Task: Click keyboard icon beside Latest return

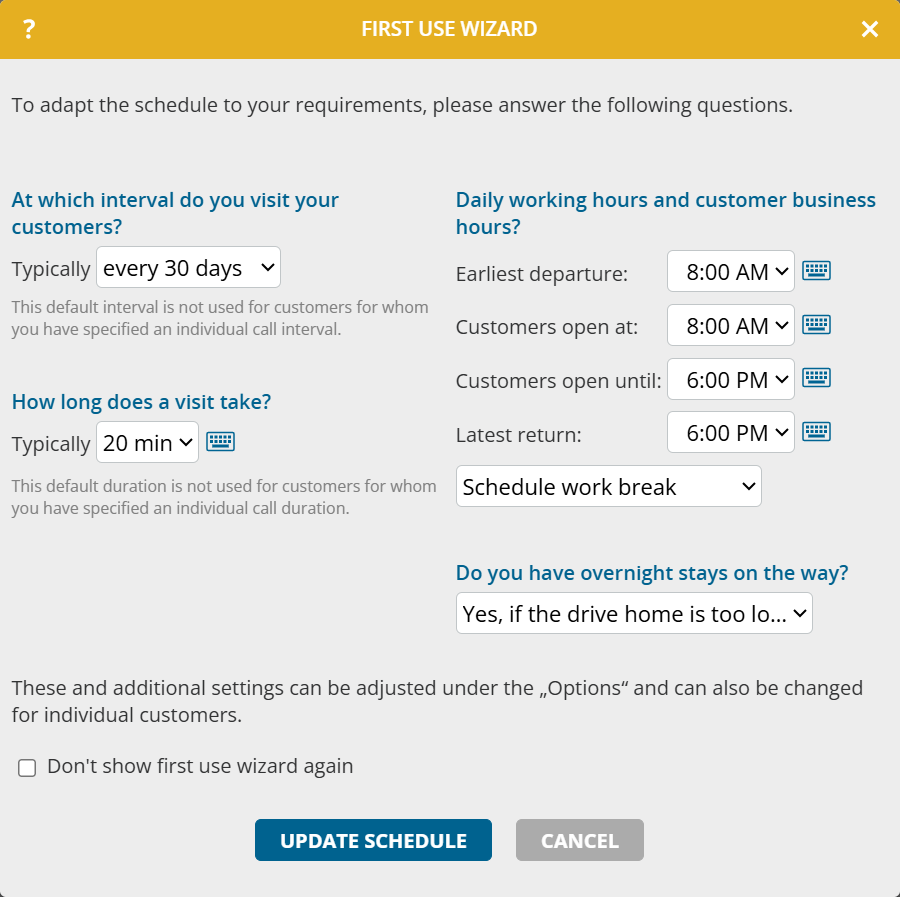Action: tap(816, 432)
